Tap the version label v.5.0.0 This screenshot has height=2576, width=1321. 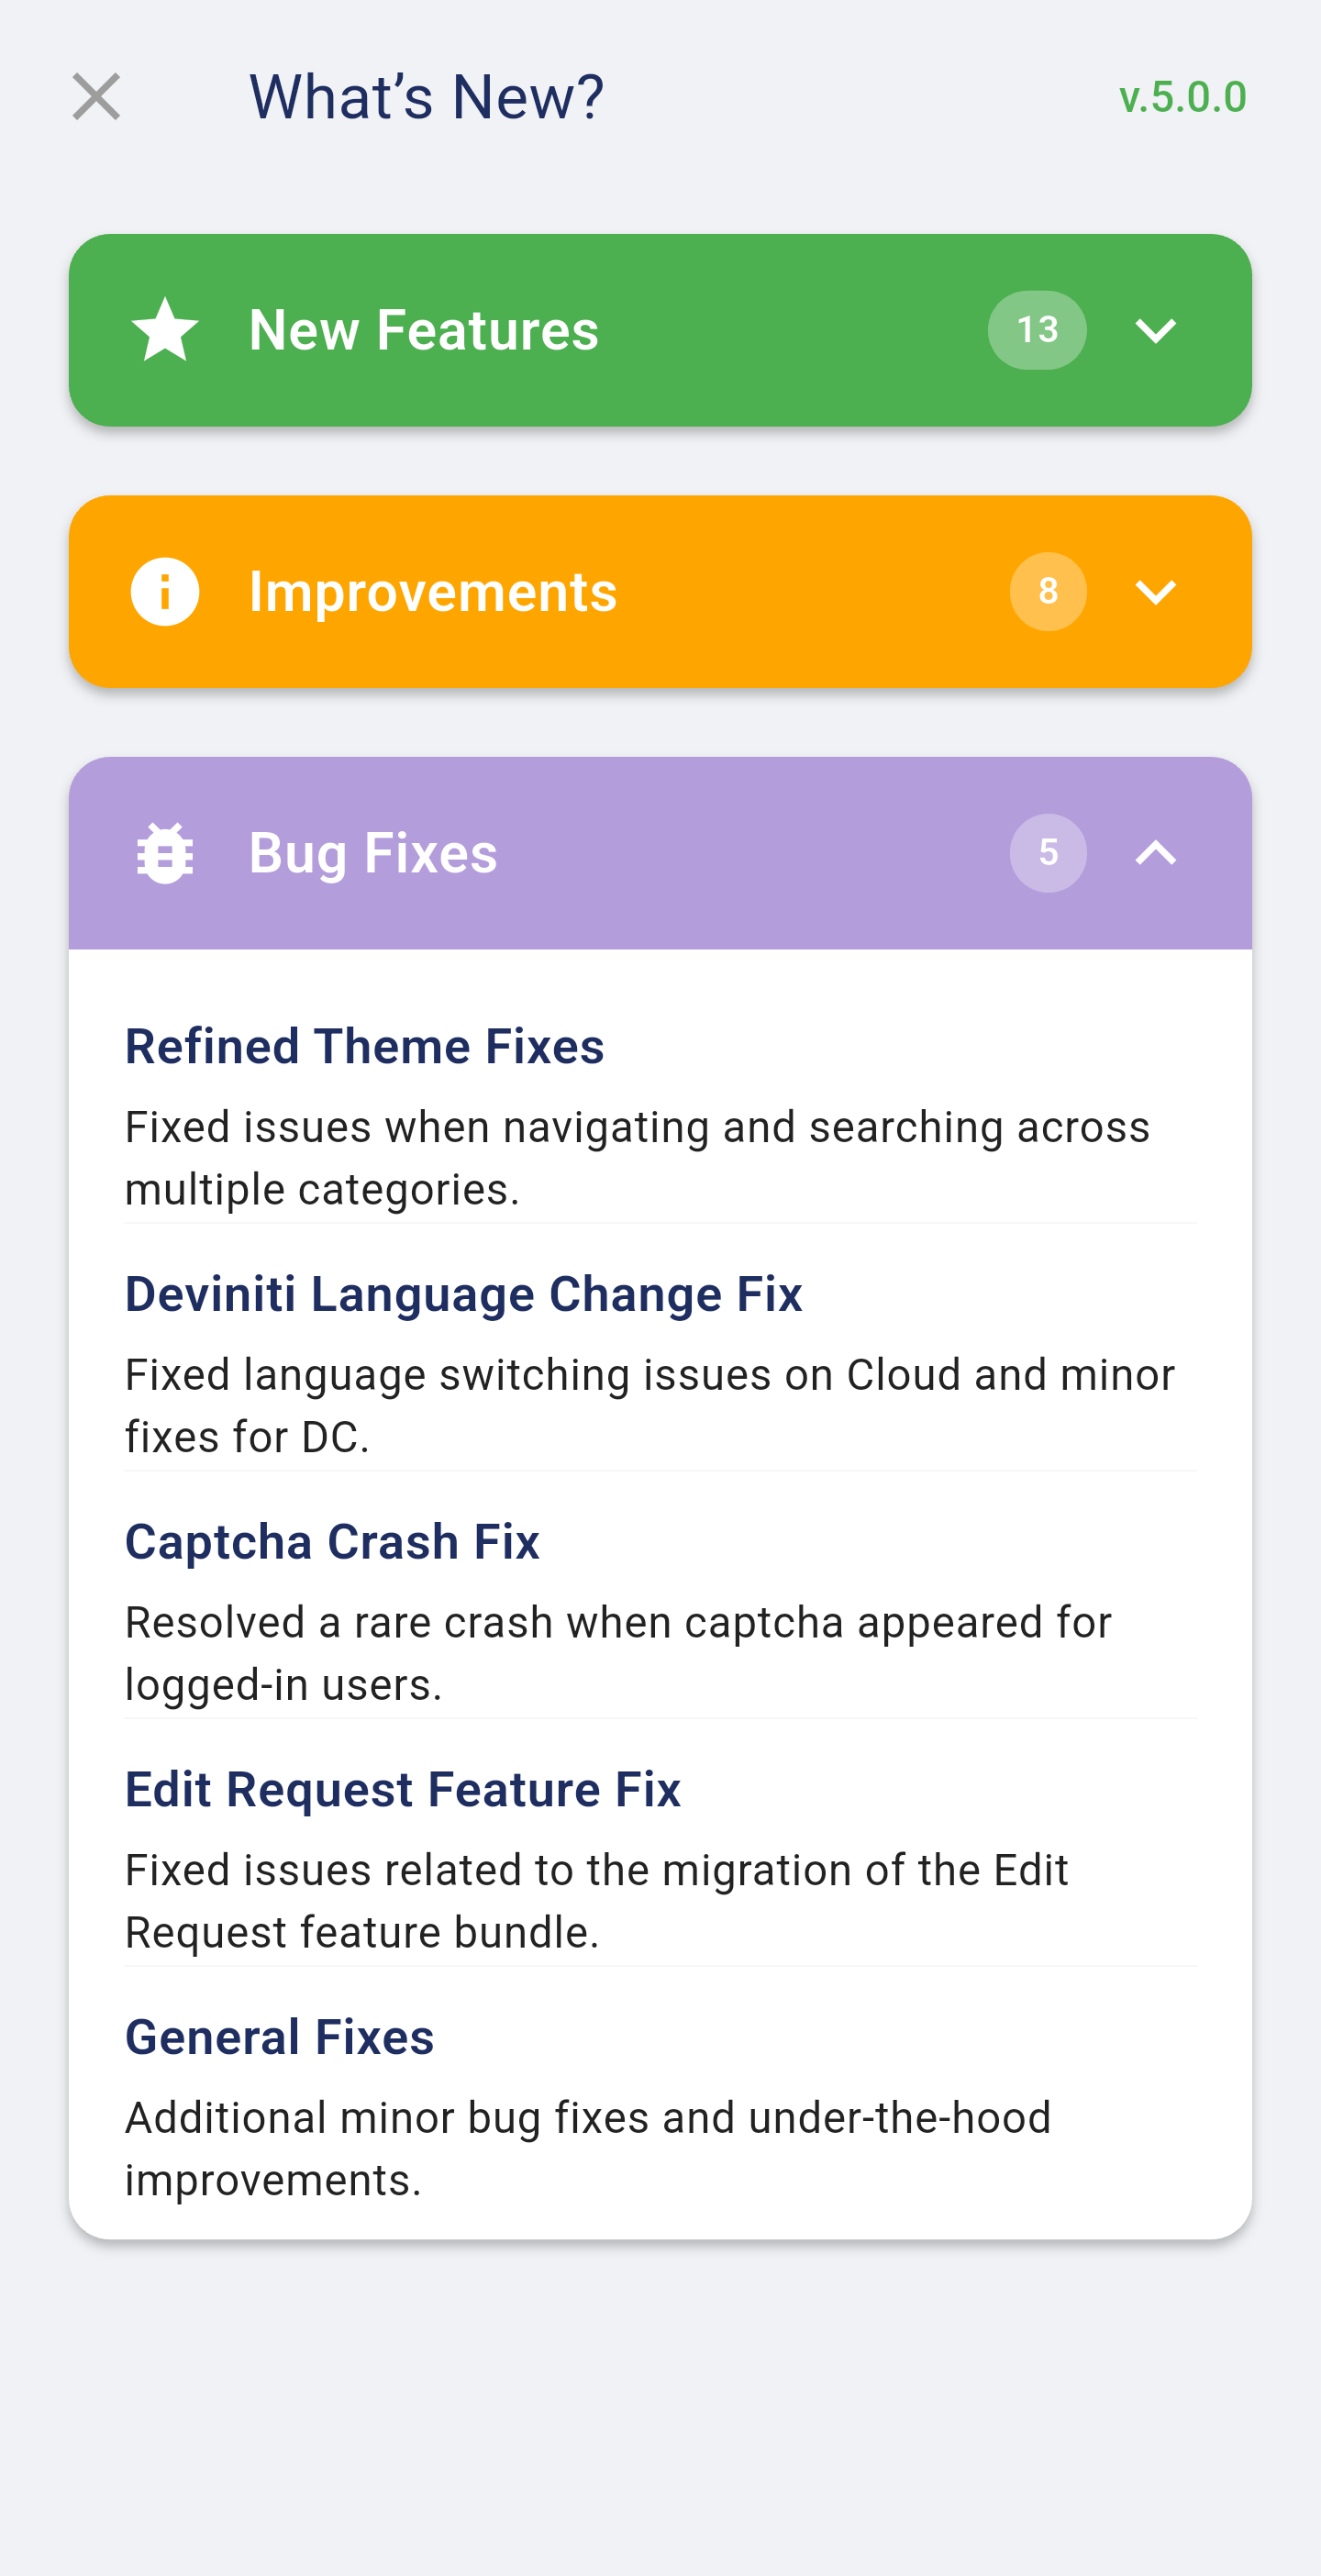[x=1182, y=97]
